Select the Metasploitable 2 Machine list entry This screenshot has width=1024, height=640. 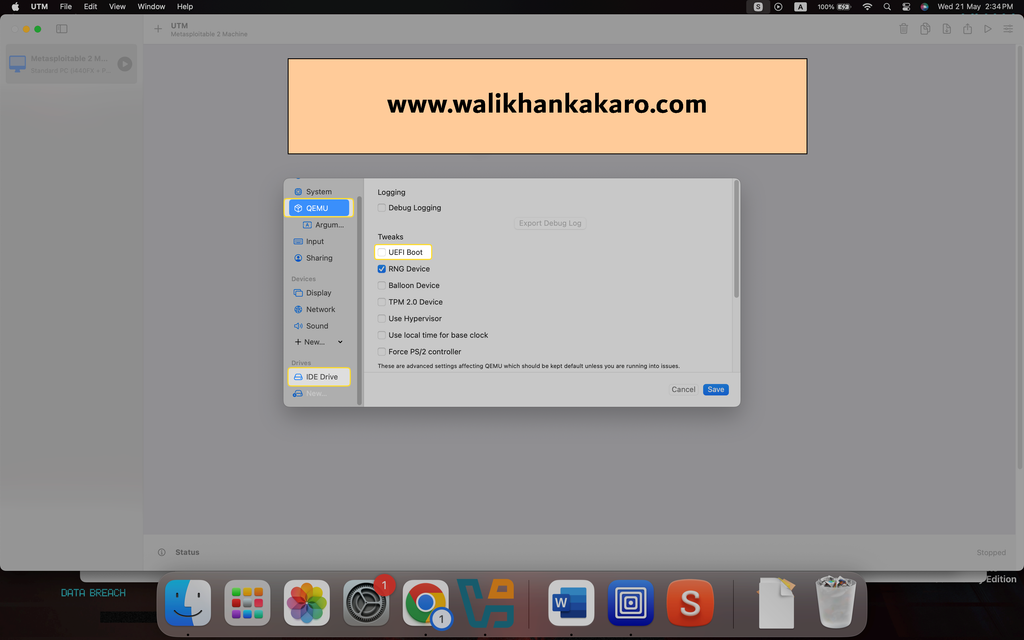tap(71, 64)
